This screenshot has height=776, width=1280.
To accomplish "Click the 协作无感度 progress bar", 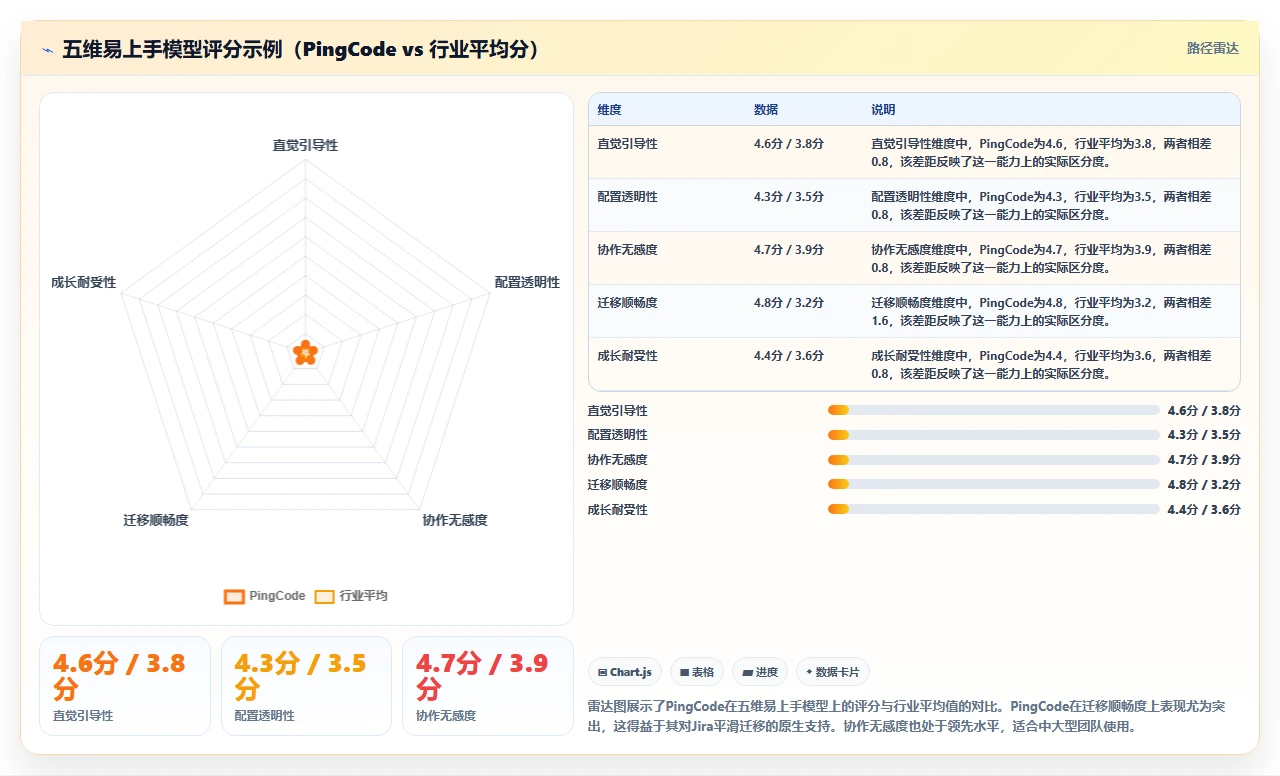I will click(x=994, y=460).
